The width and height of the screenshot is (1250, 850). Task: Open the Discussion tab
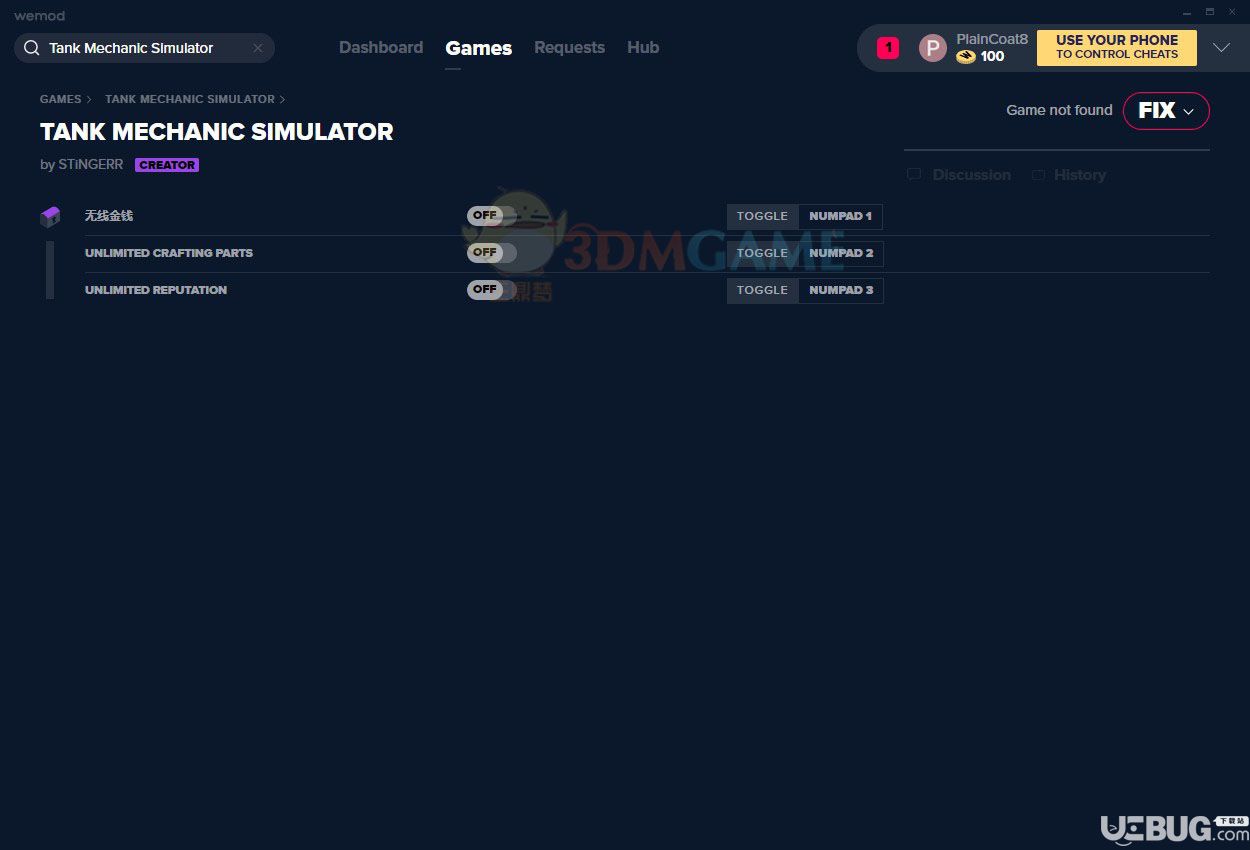[x=959, y=175]
